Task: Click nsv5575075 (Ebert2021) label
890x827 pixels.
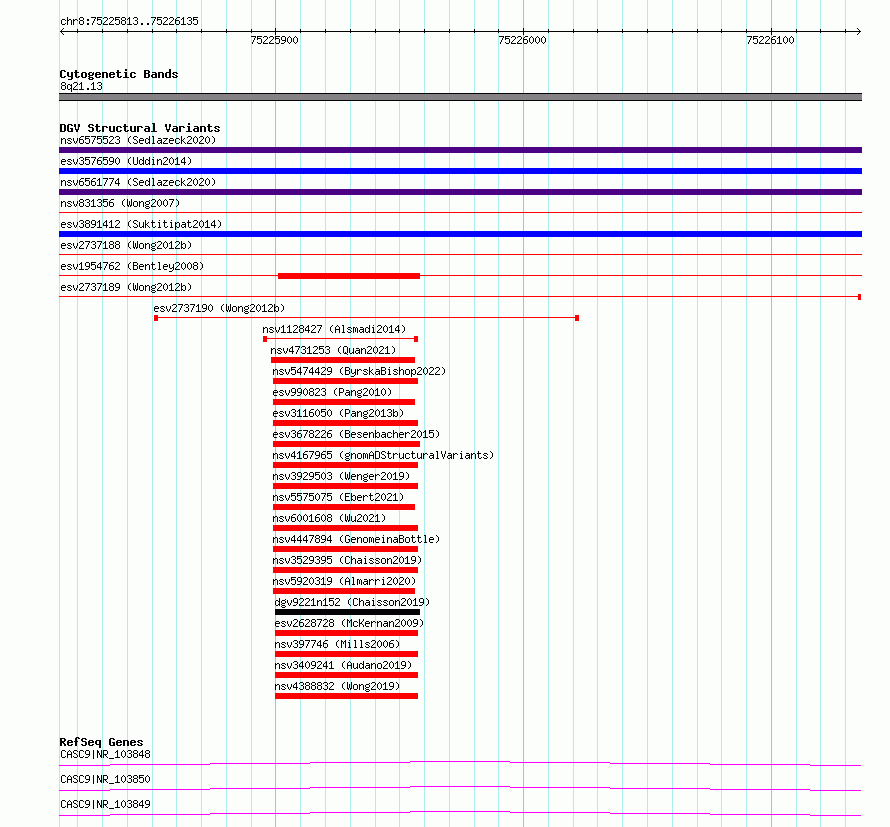Action: point(338,497)
